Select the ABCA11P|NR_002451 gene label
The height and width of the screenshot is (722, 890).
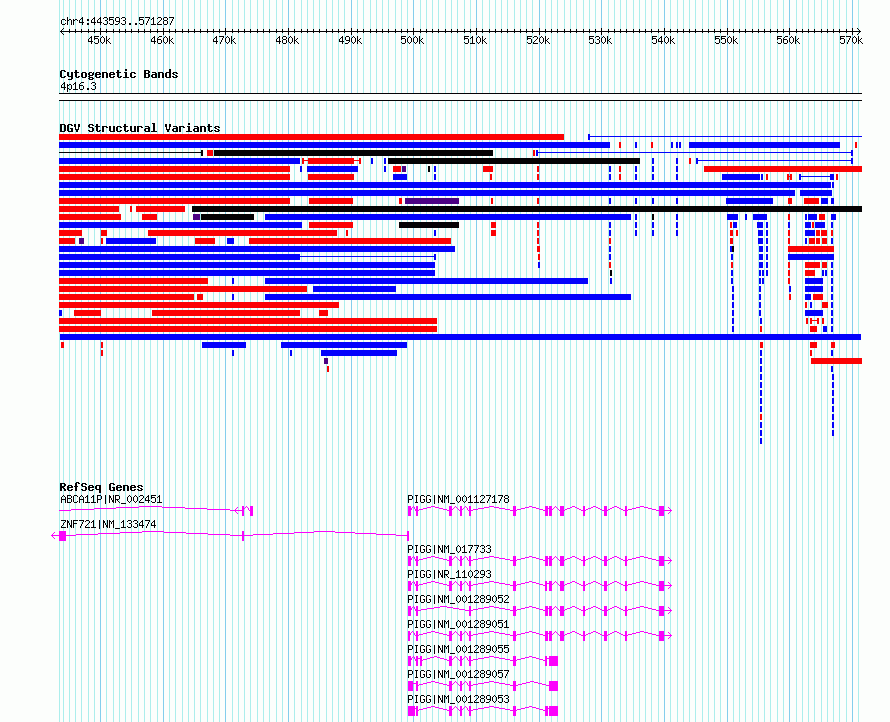coord(111,499)
